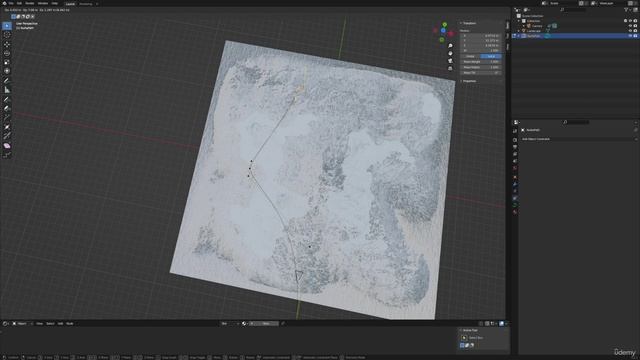Toggle visibility eye for Landscape row

coord(630,31)
